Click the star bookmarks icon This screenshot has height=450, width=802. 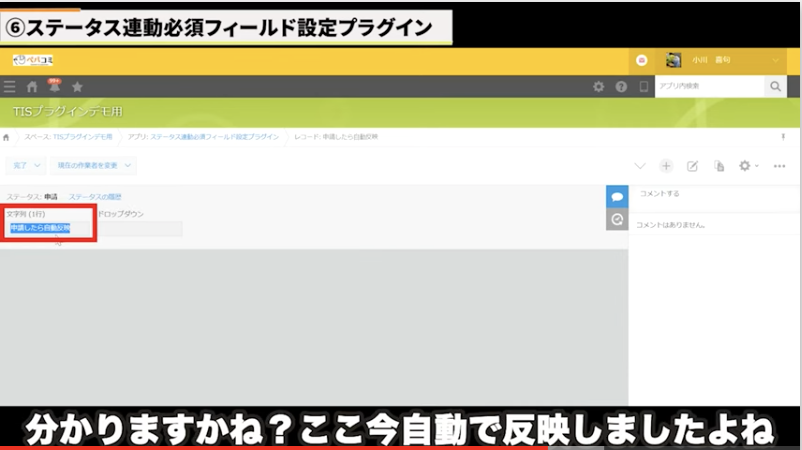pyautogui.click(x=77, y=87)
